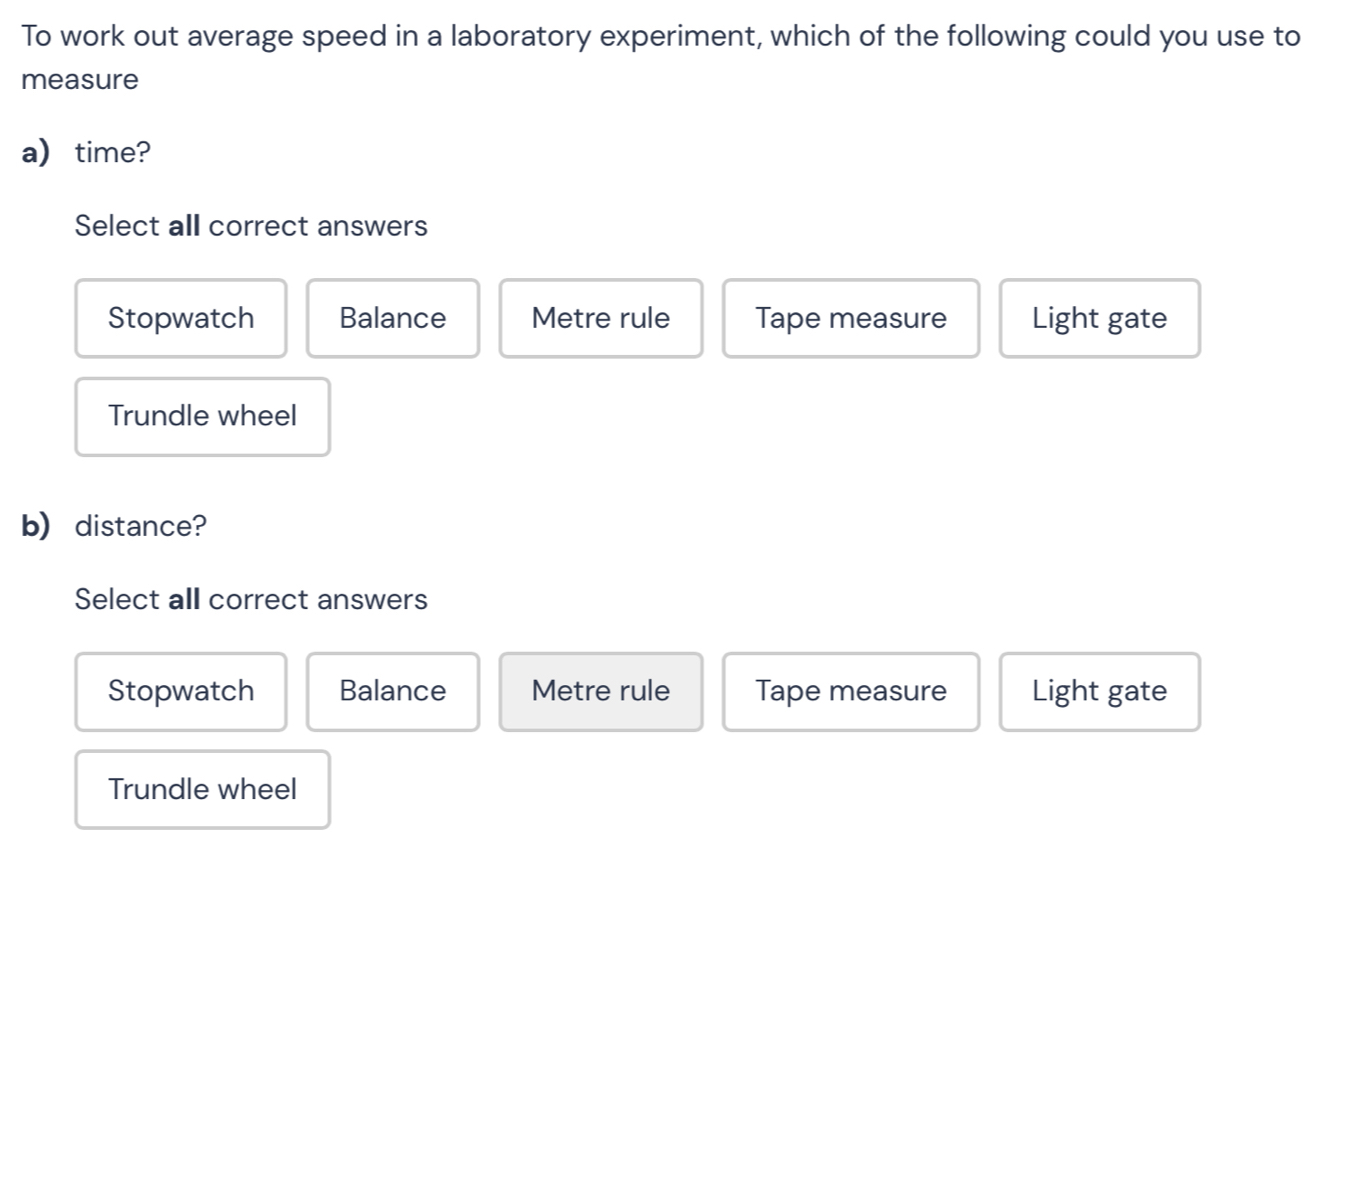Select Light gate for part b distance
This screenshot has width=1365, height=1178.
point(1099,691)
